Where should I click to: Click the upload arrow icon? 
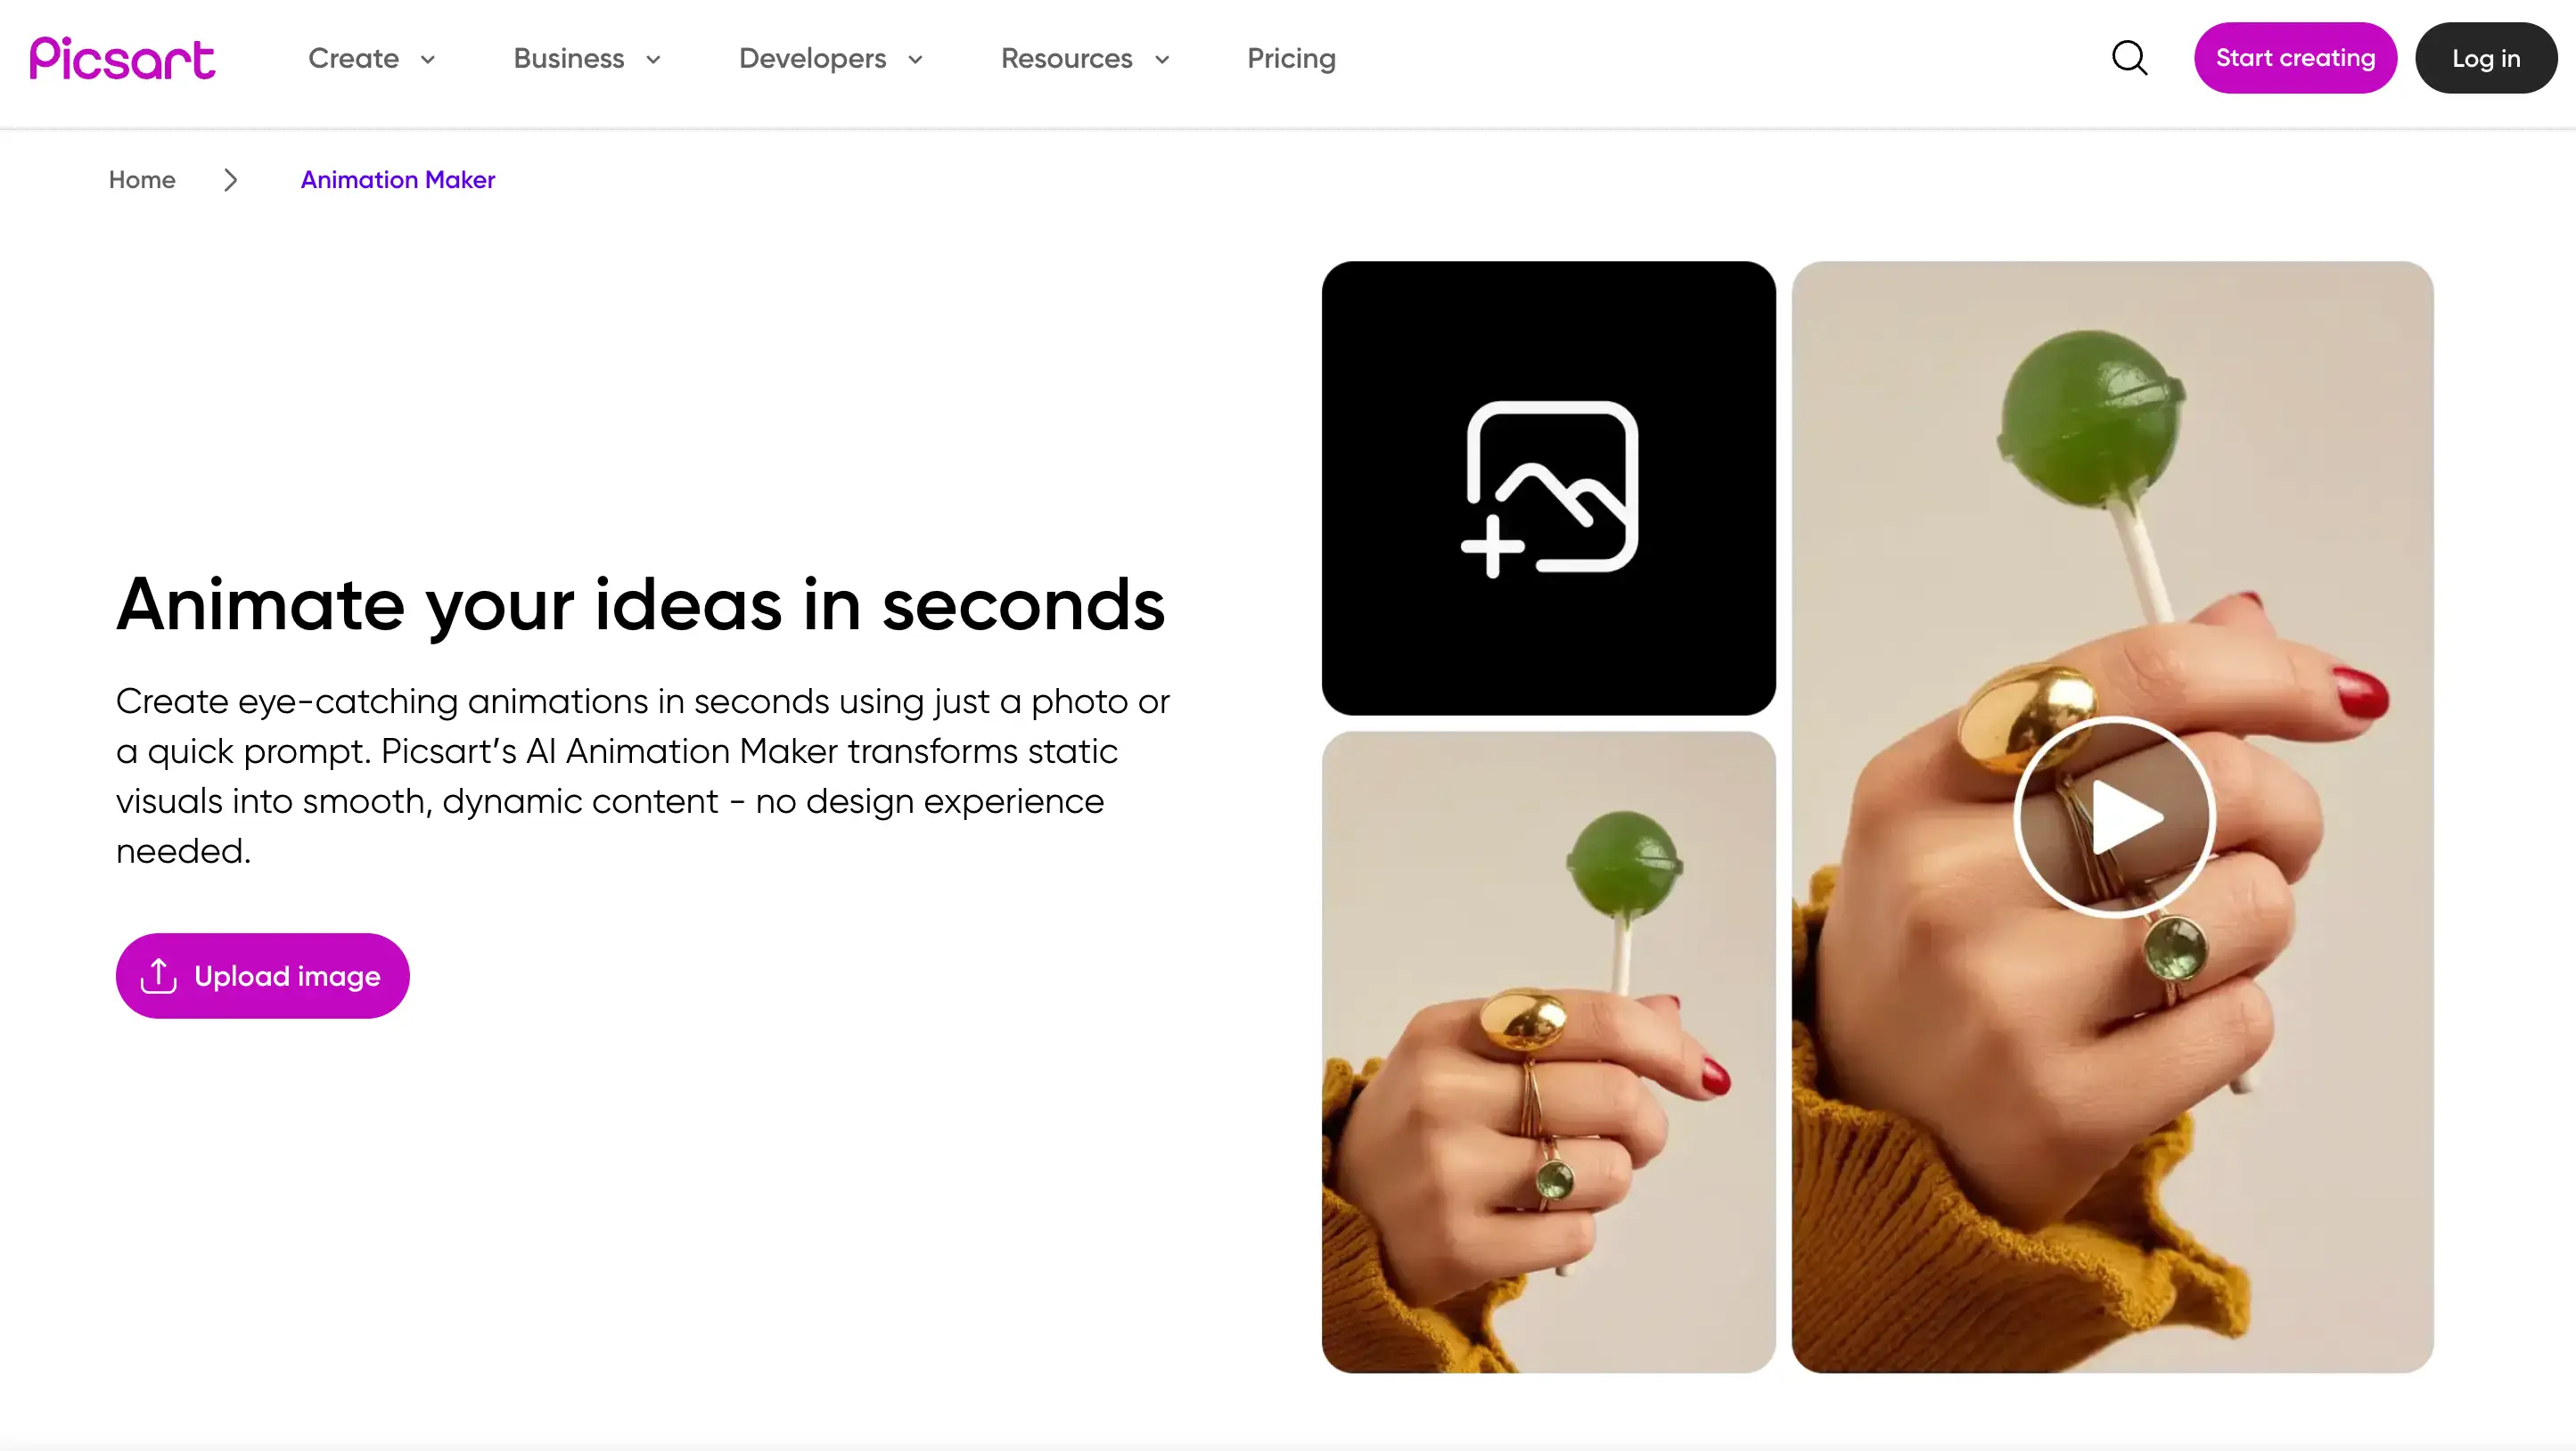[x=158, y=976]
